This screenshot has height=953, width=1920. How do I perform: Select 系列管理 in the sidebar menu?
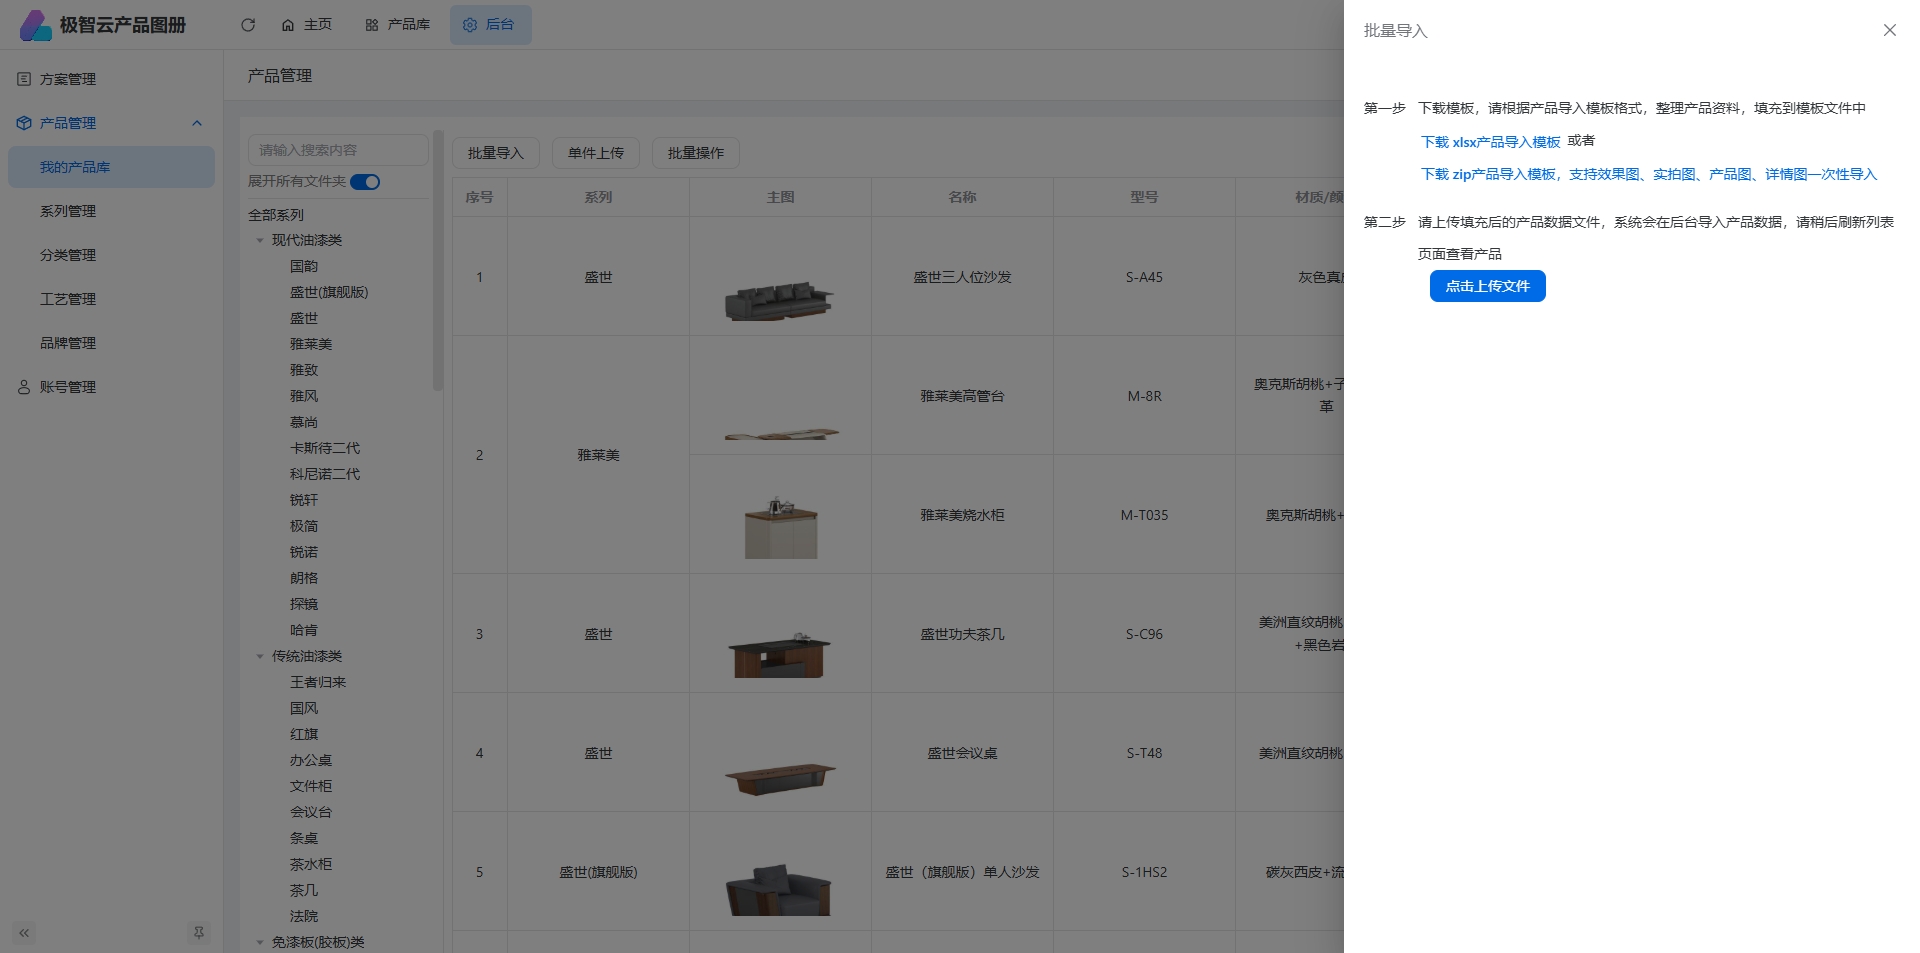pos(68,211)
